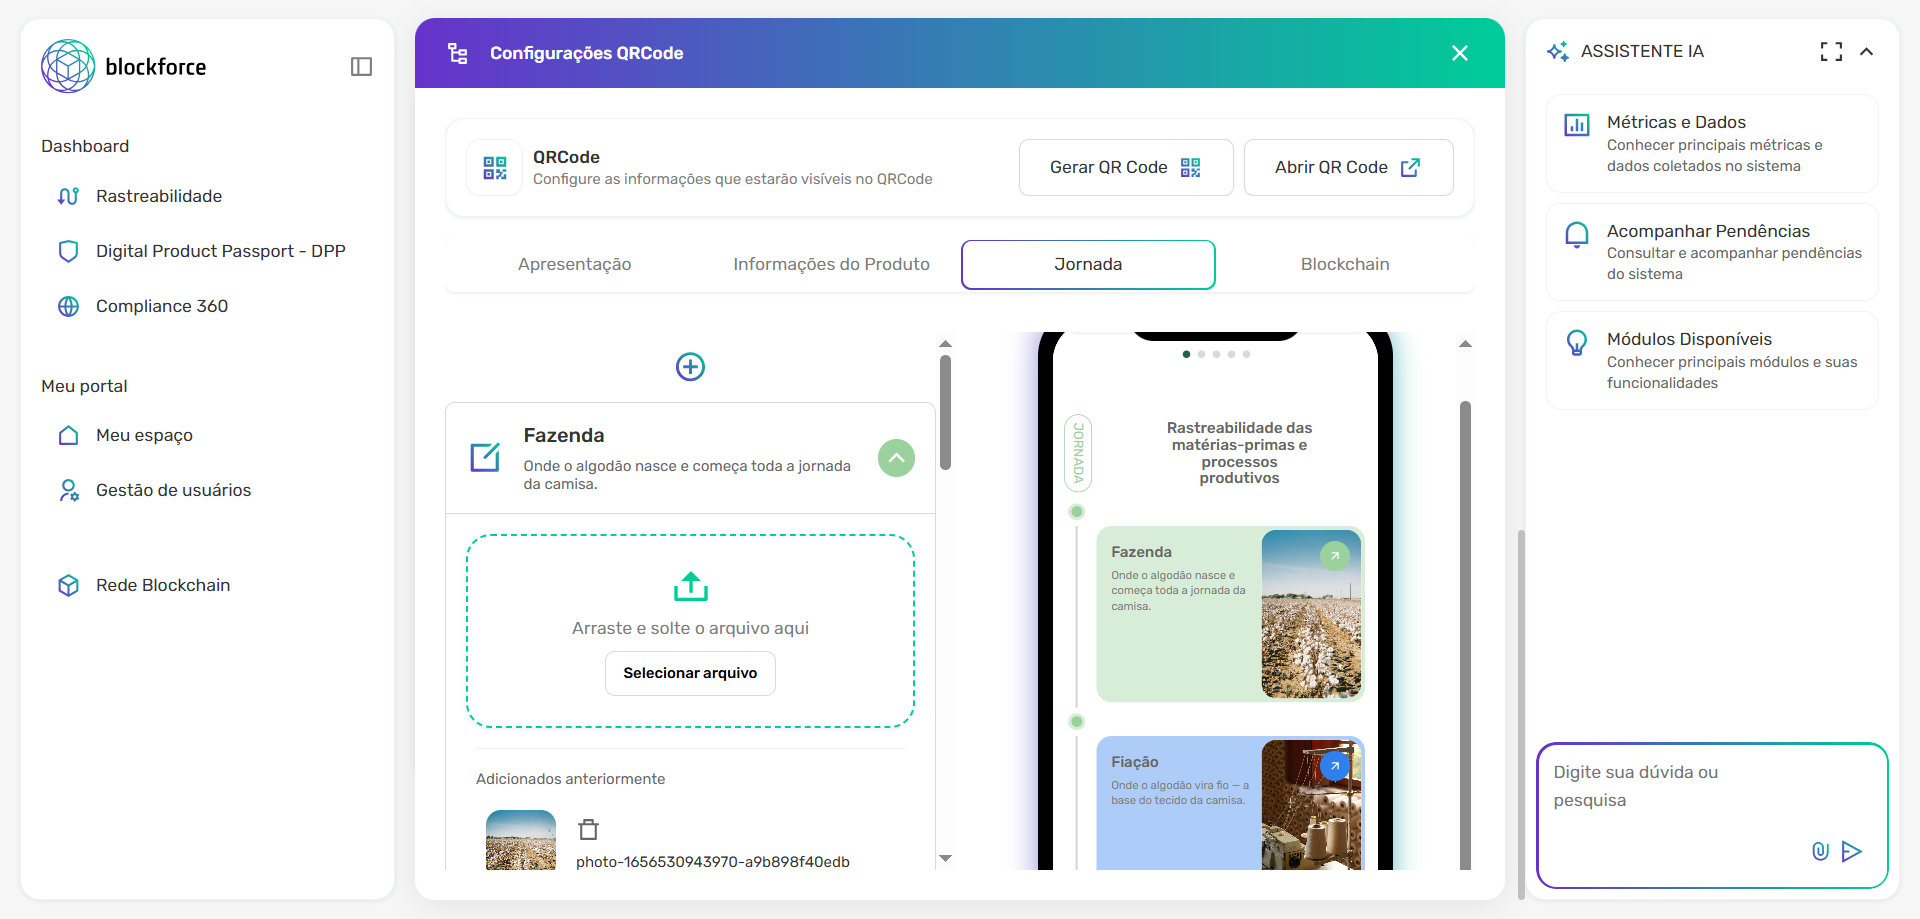
Task: Collapse the sidebar panel icon
Action: pos(362,67)
